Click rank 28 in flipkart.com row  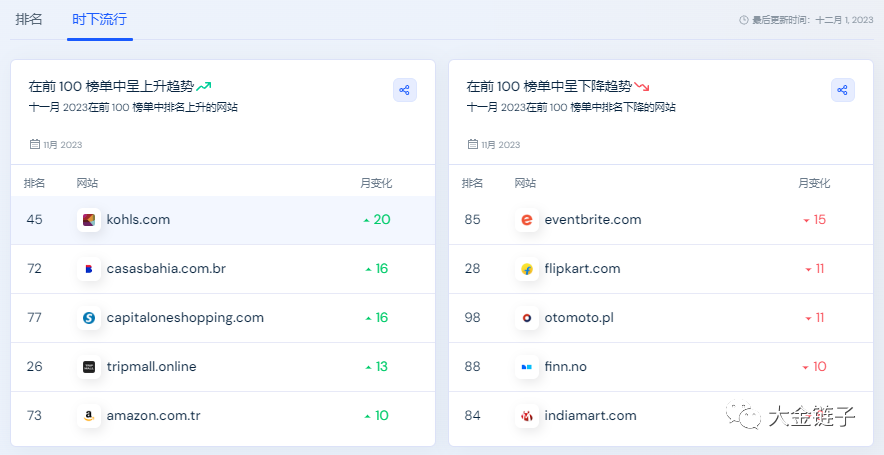tap(472, 268)
